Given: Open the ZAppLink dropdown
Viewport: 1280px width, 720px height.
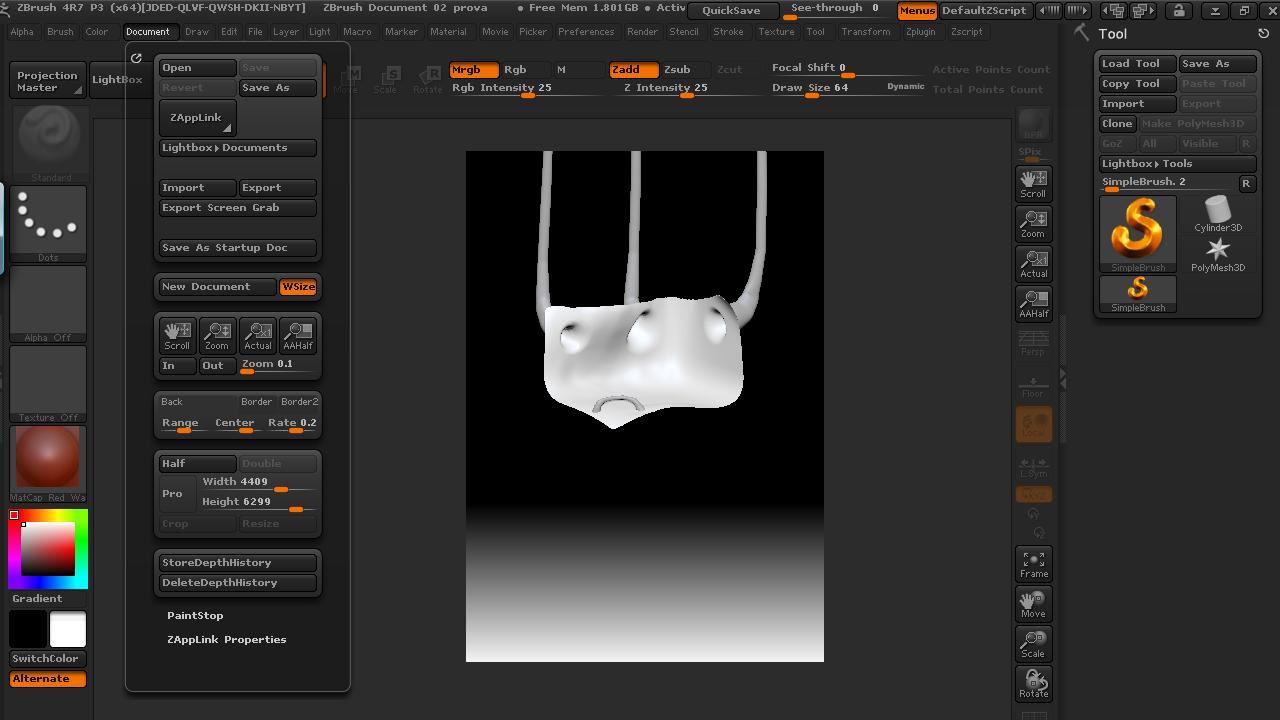Looking at the screenshot, I should (198, 118).
